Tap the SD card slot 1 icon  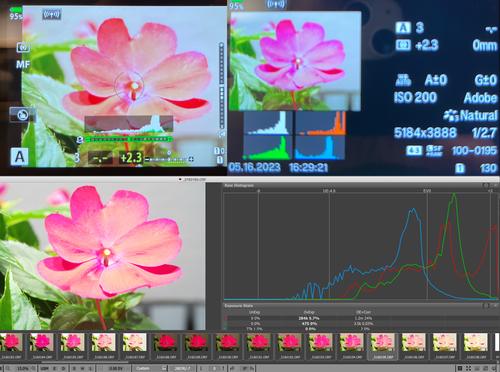(460, 169)
